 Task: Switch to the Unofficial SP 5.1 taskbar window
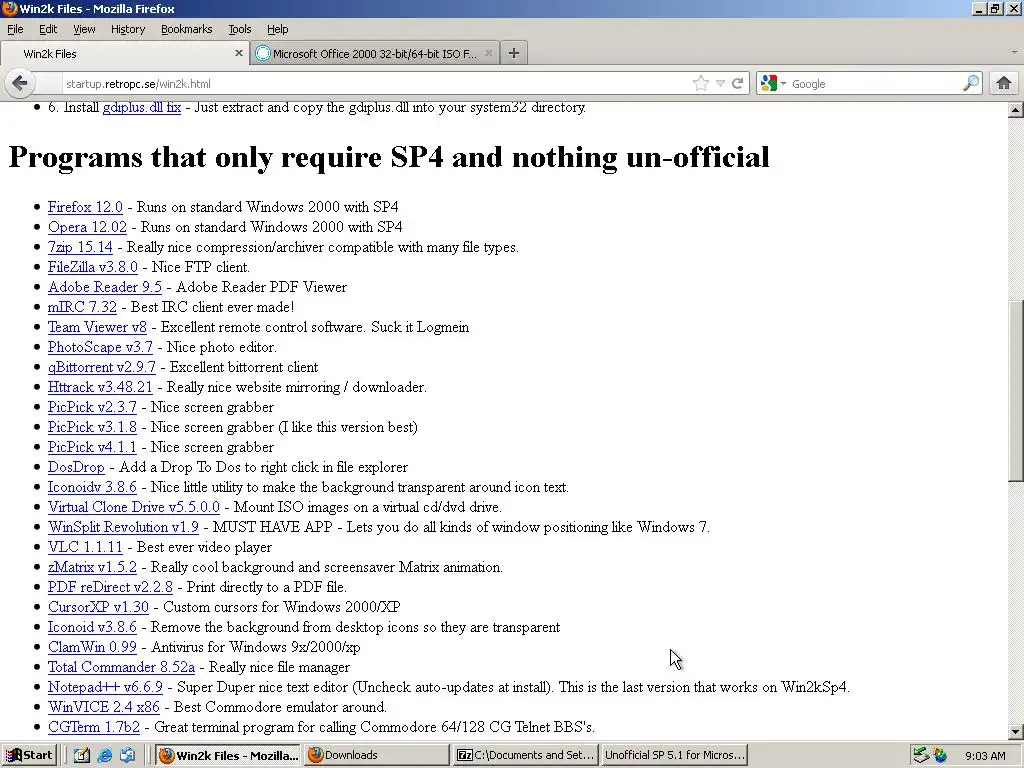tap(673, 756)
